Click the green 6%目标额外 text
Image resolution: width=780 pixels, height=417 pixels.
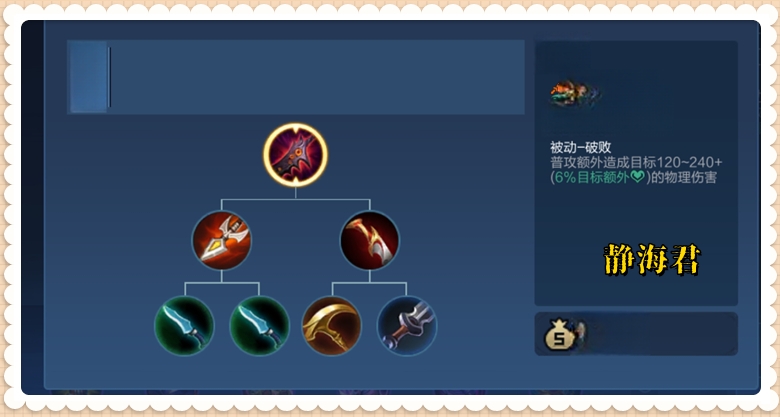pos(592,177)
